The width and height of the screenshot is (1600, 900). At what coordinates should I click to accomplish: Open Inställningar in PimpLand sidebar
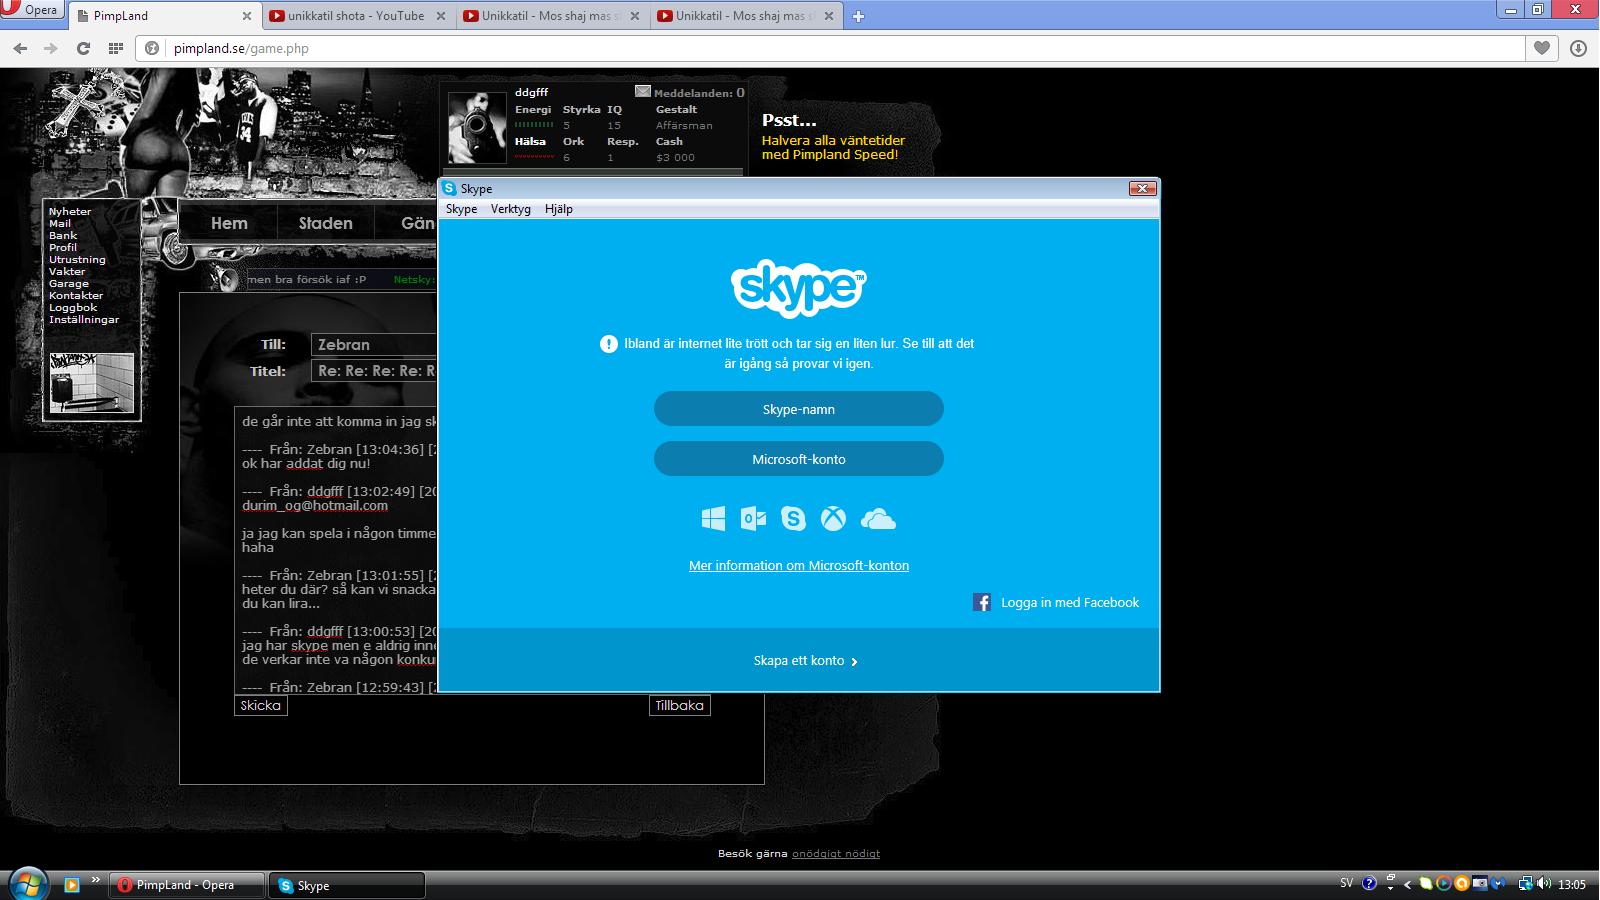pos(84,320)
